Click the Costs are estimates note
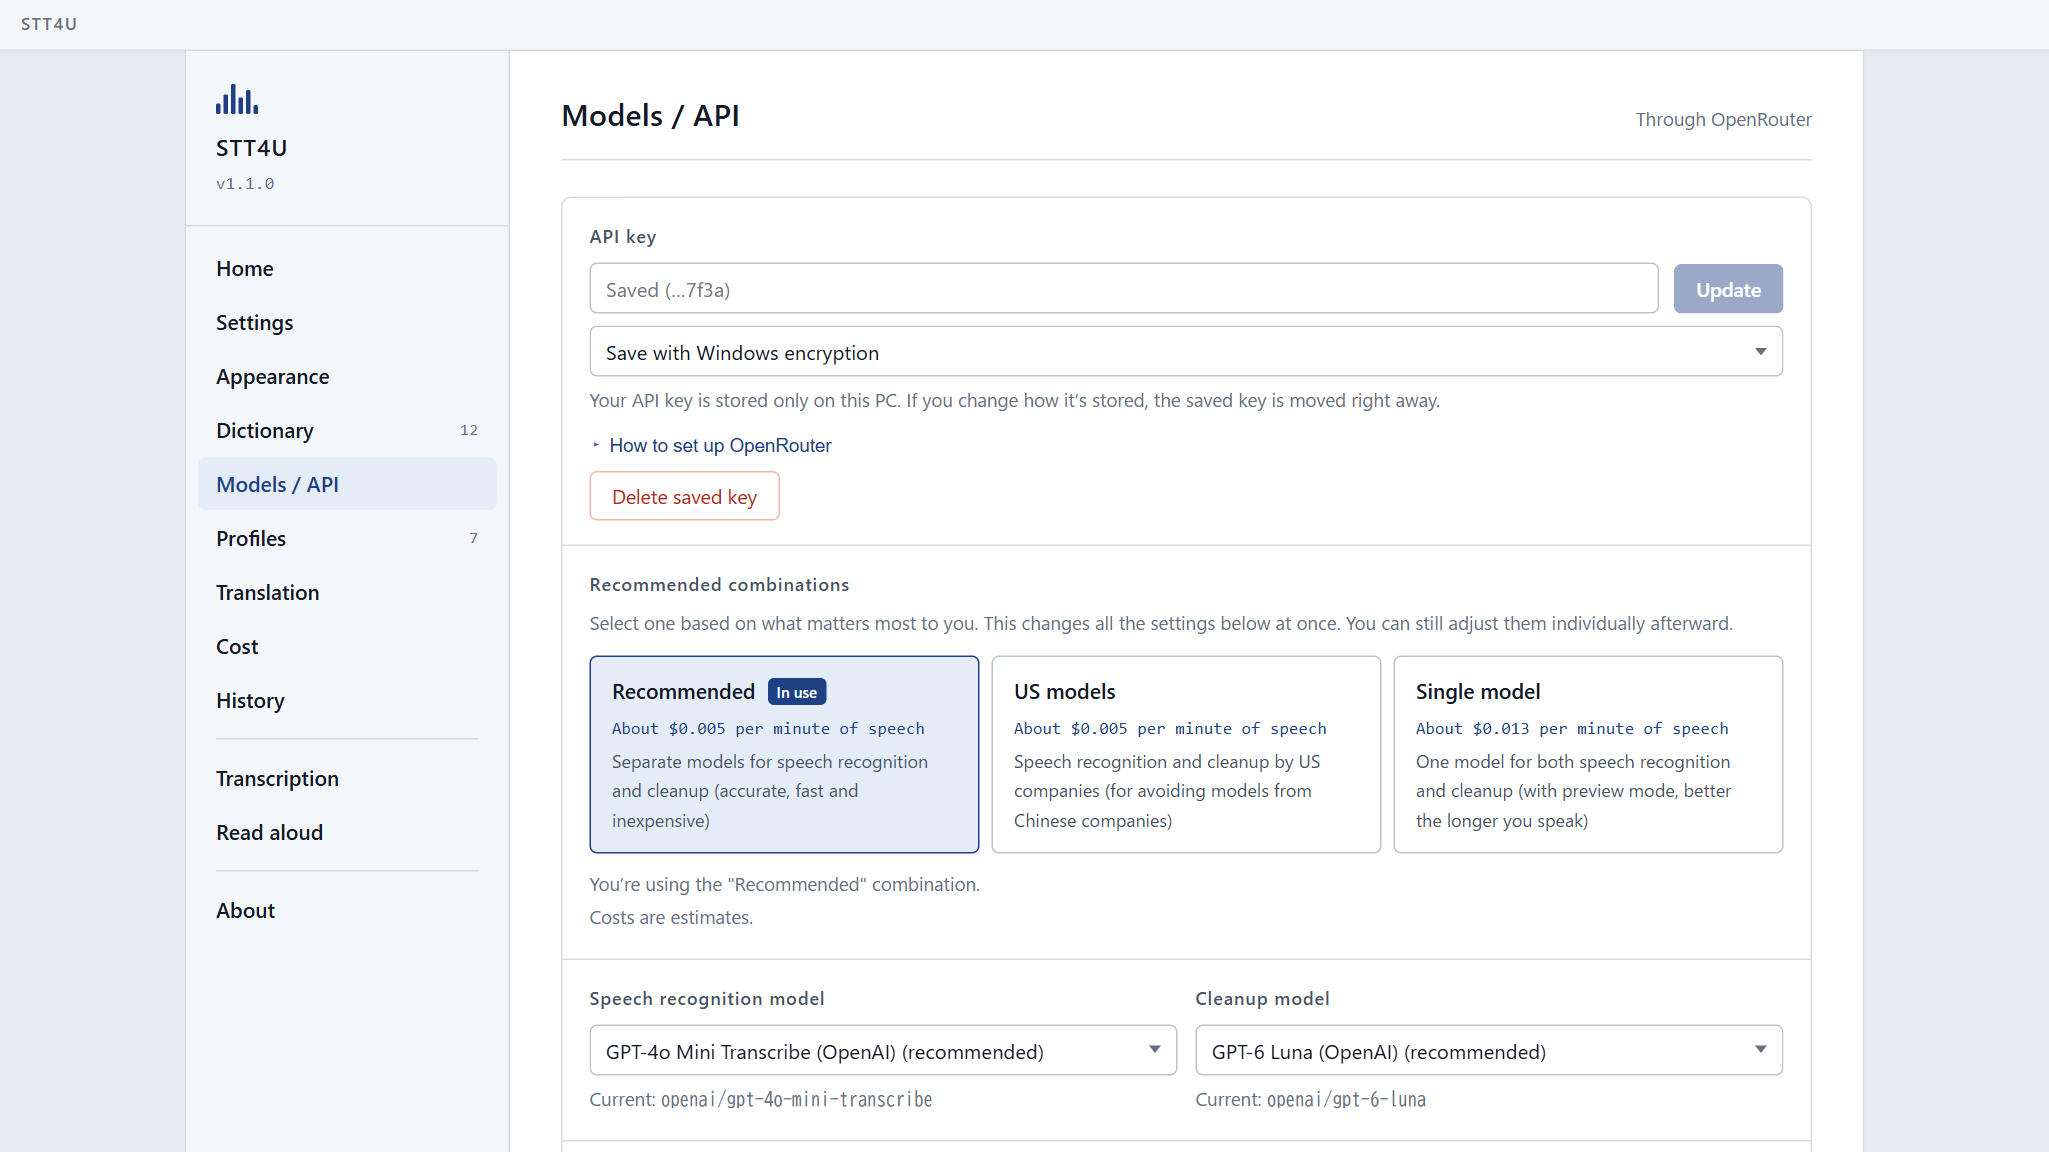Screen dimensions: 2049x1152 coord(671,917)
